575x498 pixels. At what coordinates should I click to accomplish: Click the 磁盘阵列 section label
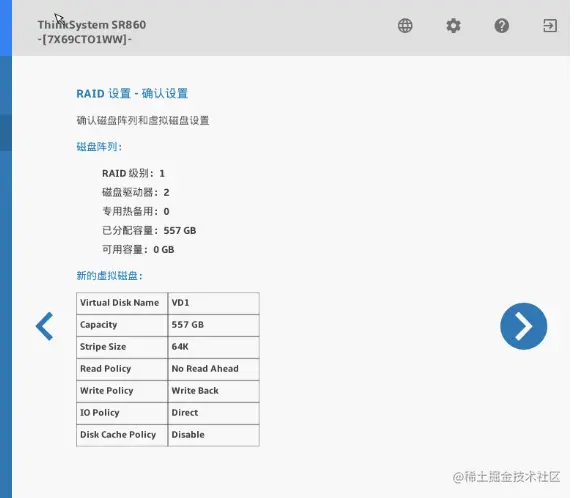point(99,147)
